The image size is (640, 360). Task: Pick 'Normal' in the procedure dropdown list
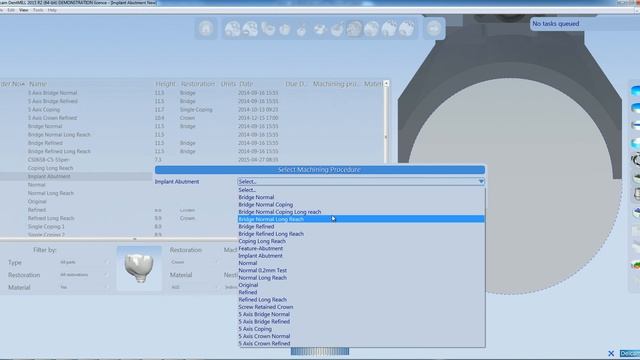[361, 263]
